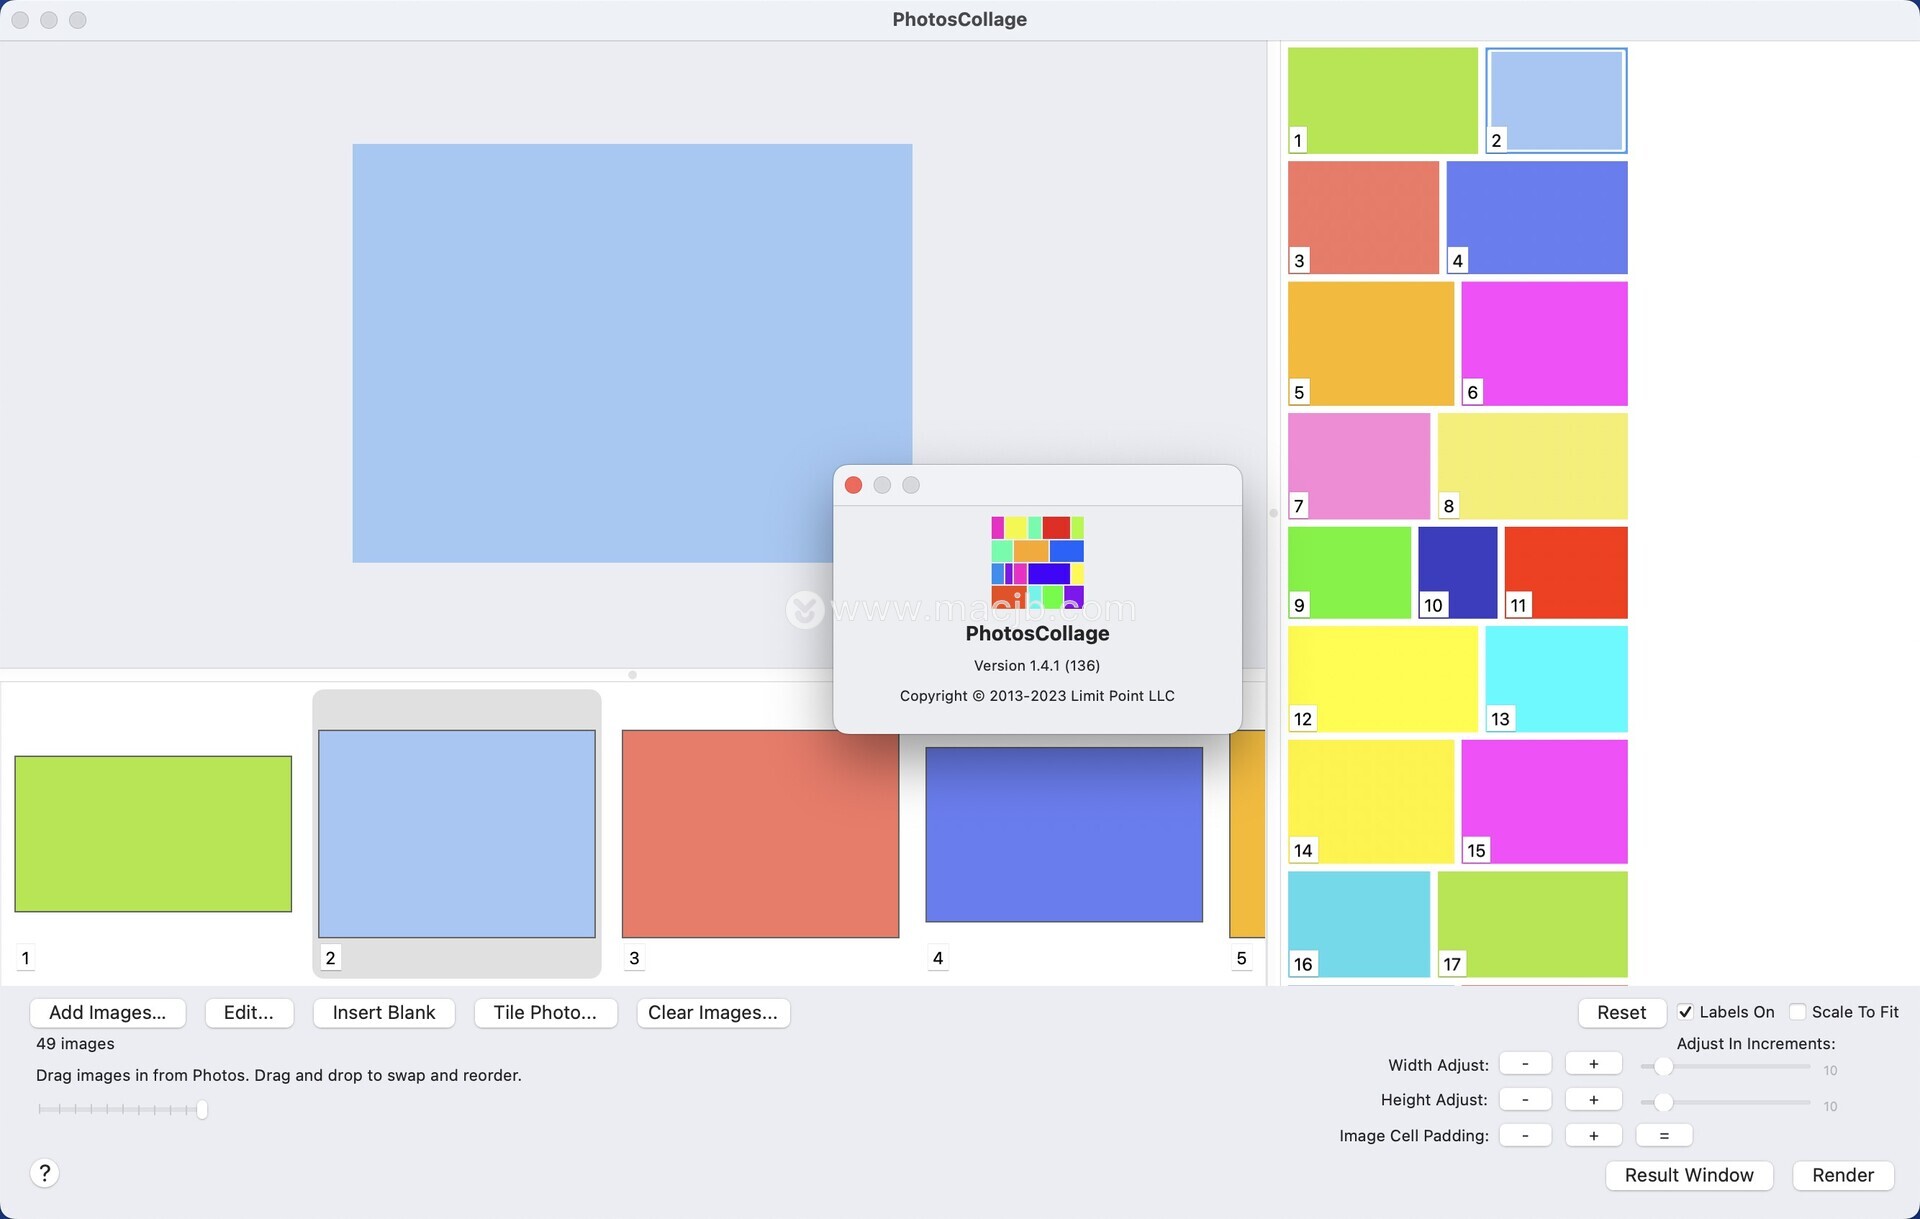This screenshot has width=1920, height=1219.
Task: Decrease Height Adjust with minus button
Action: [1525, 1100]
